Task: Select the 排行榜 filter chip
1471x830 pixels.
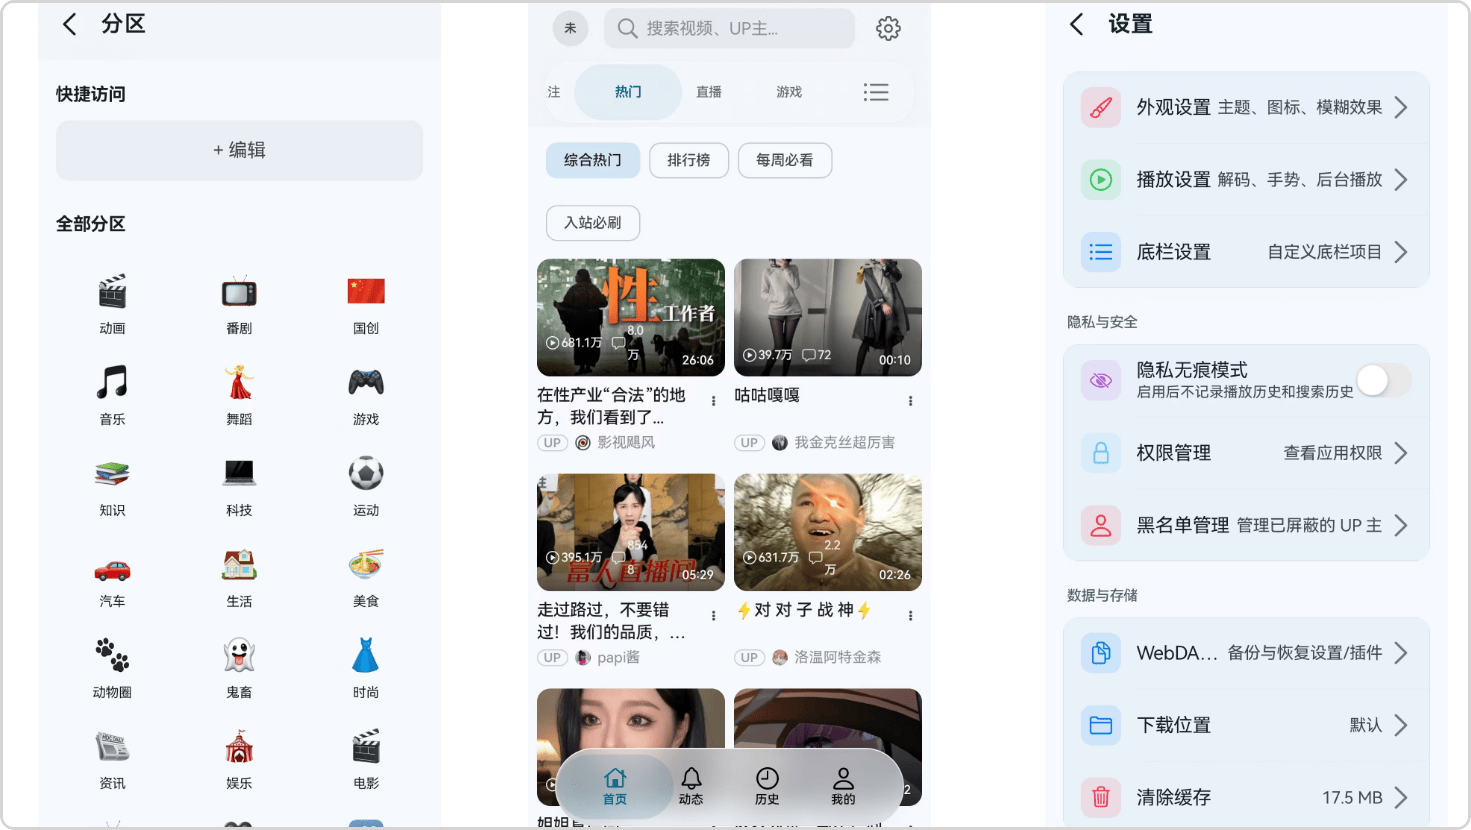Action: (689, 160)
